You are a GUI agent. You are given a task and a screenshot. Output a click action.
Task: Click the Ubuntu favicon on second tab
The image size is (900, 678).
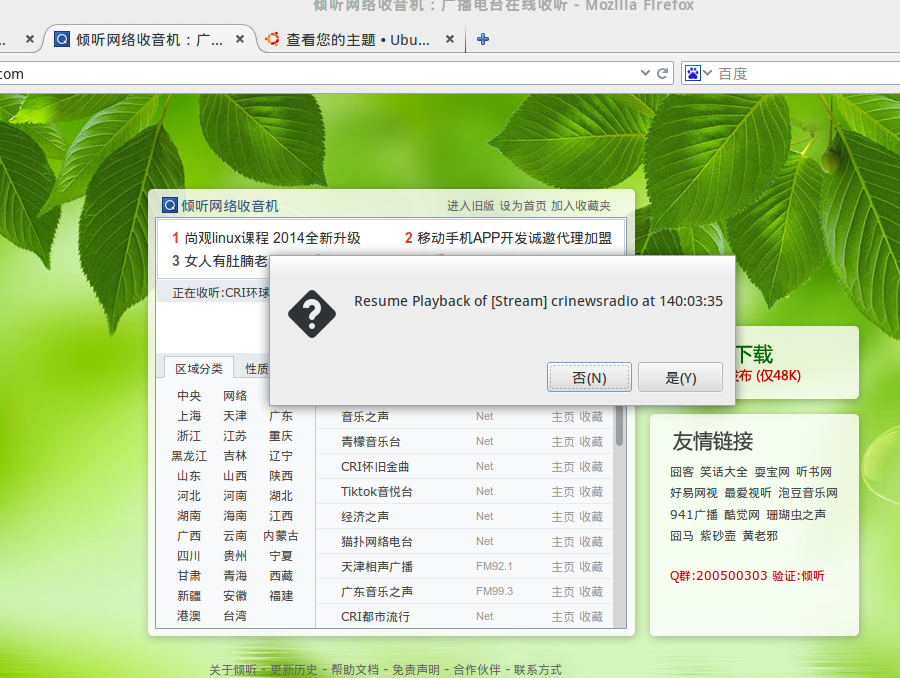point(272,38)
